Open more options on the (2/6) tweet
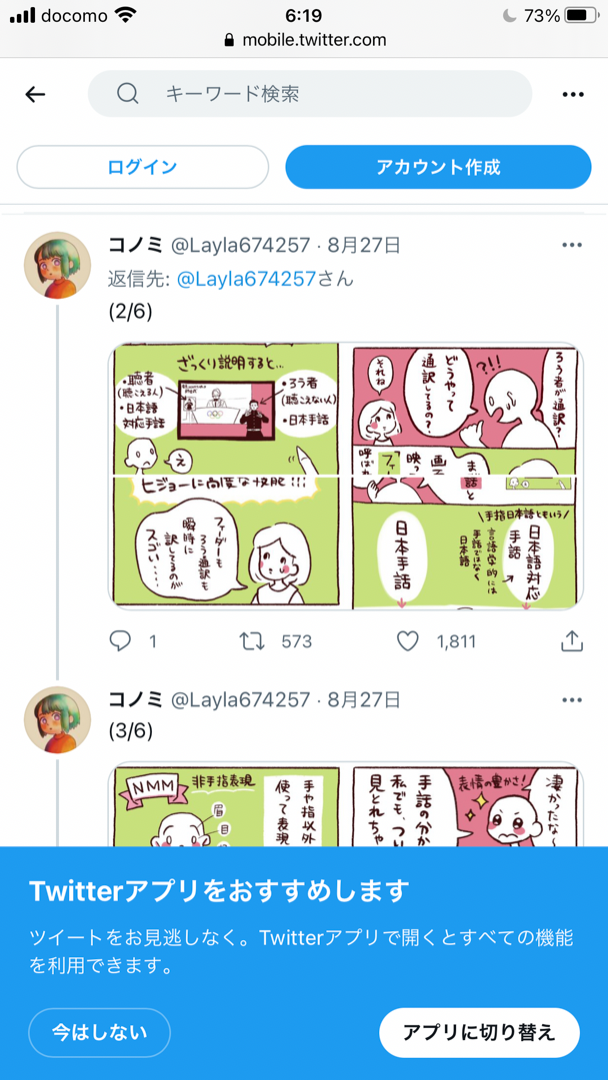The image size is (608, 1080). tap(572, 245)
